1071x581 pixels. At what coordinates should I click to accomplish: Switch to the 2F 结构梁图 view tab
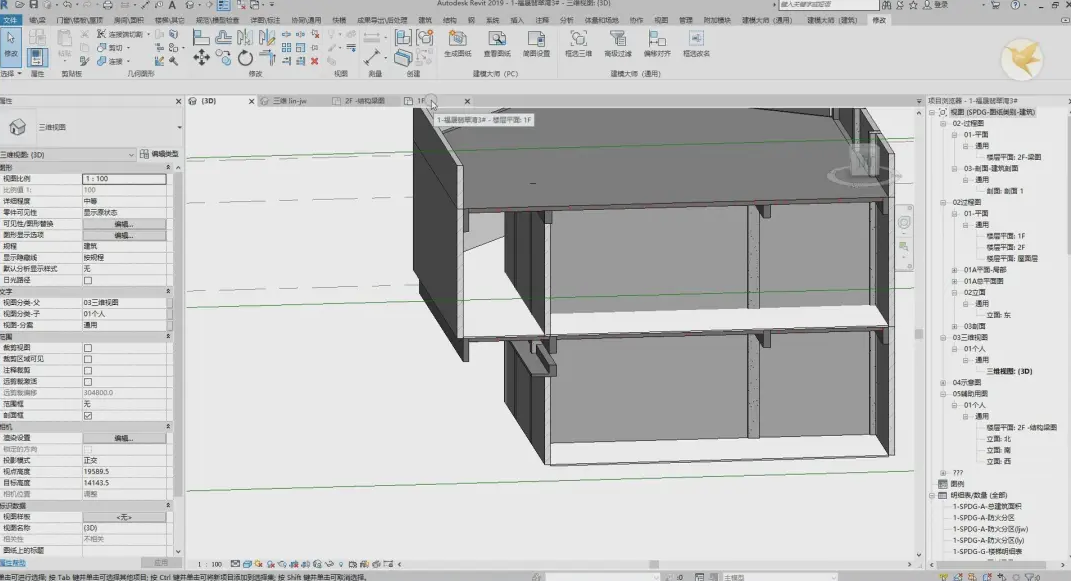click(x=359, y=101)
